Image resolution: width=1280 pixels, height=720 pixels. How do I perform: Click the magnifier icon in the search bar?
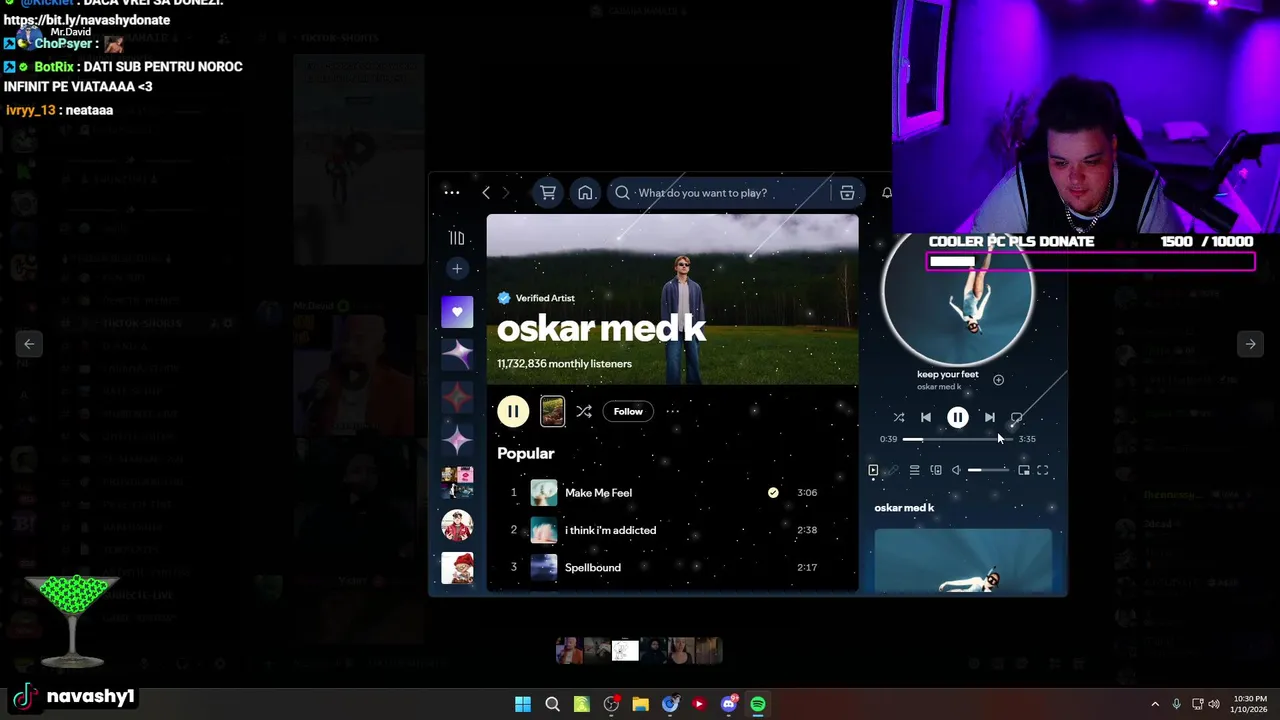(623, 193)
